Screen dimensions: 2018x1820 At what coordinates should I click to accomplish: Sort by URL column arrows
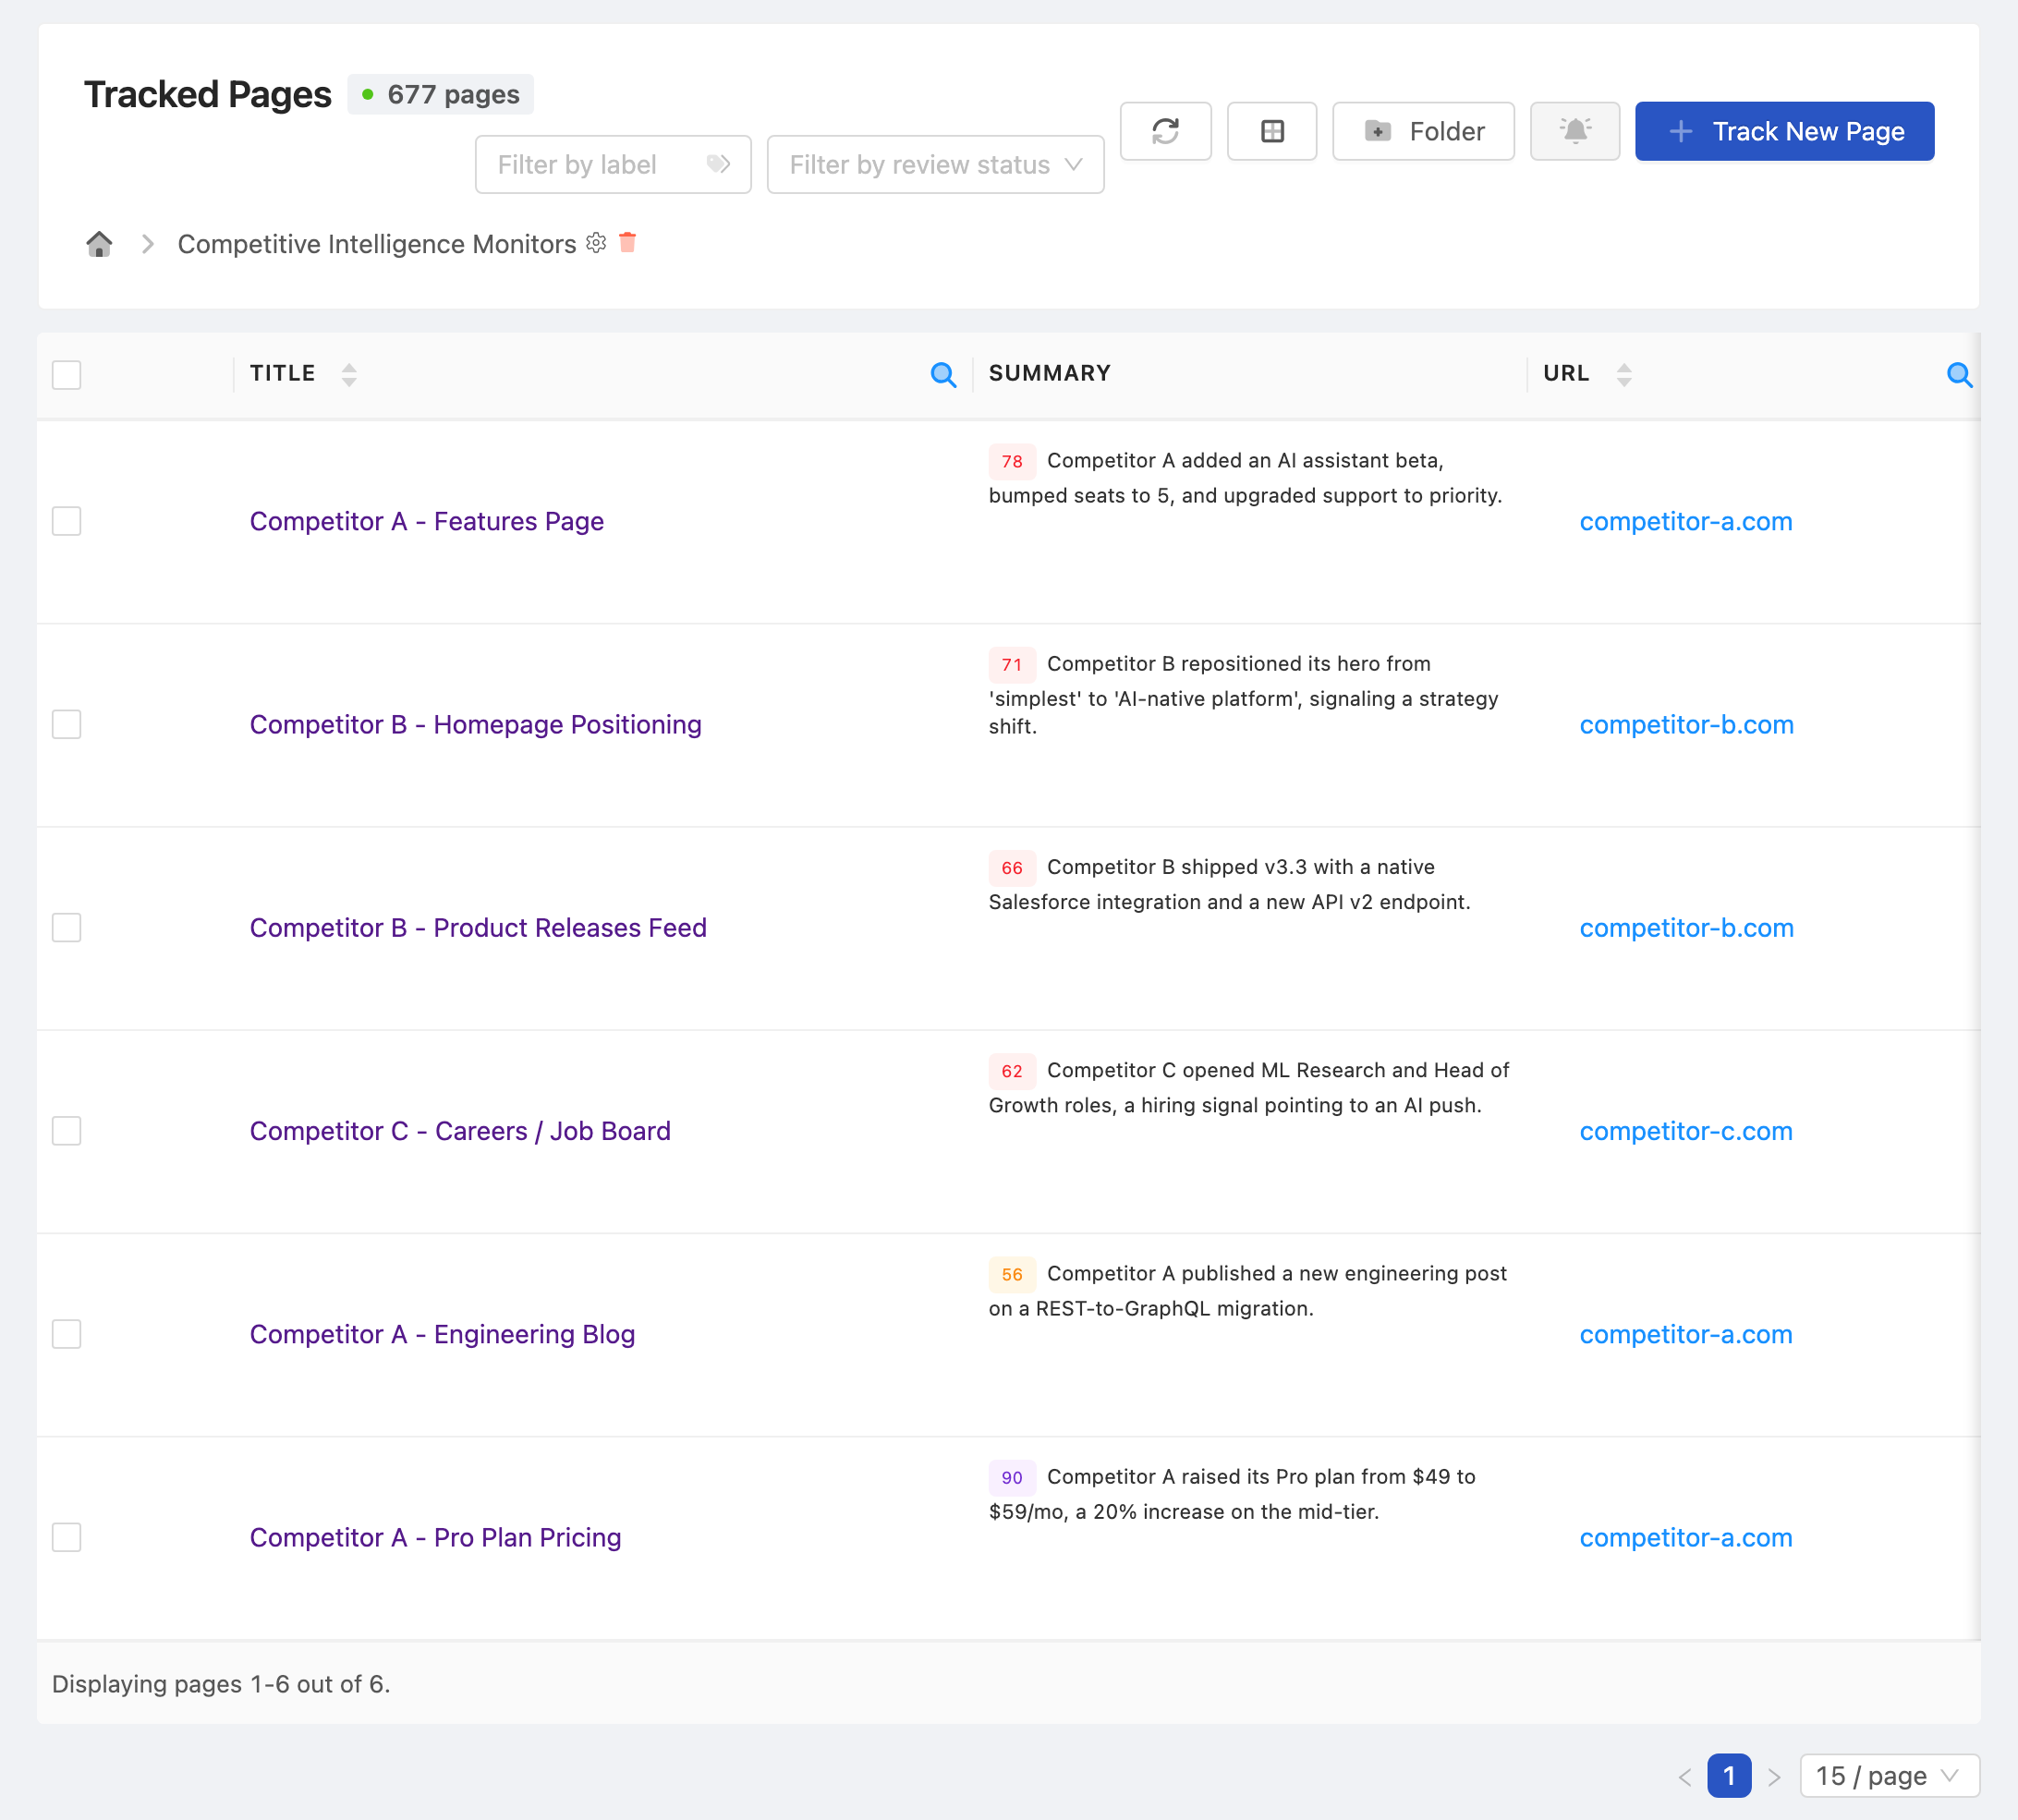click(1624, 375)
